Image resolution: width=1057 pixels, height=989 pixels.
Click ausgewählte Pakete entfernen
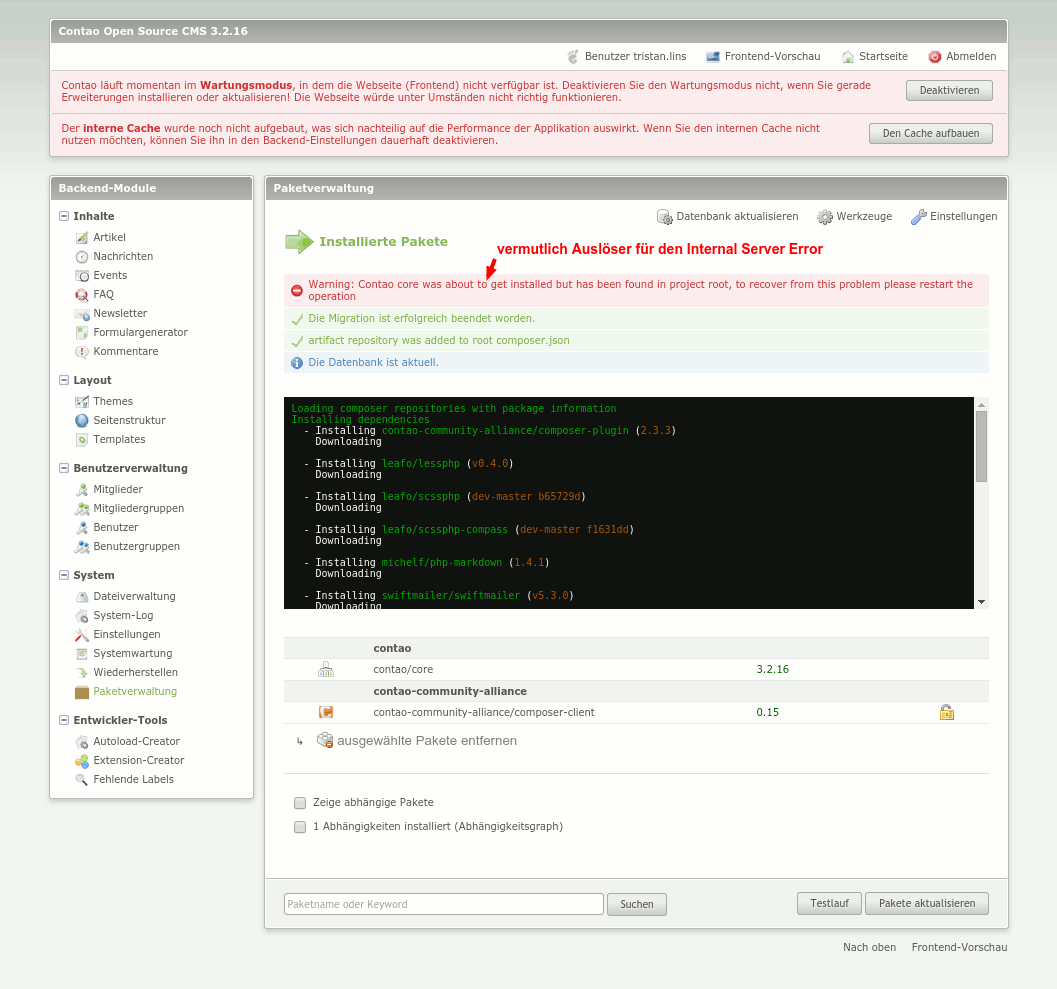(417, 741)
